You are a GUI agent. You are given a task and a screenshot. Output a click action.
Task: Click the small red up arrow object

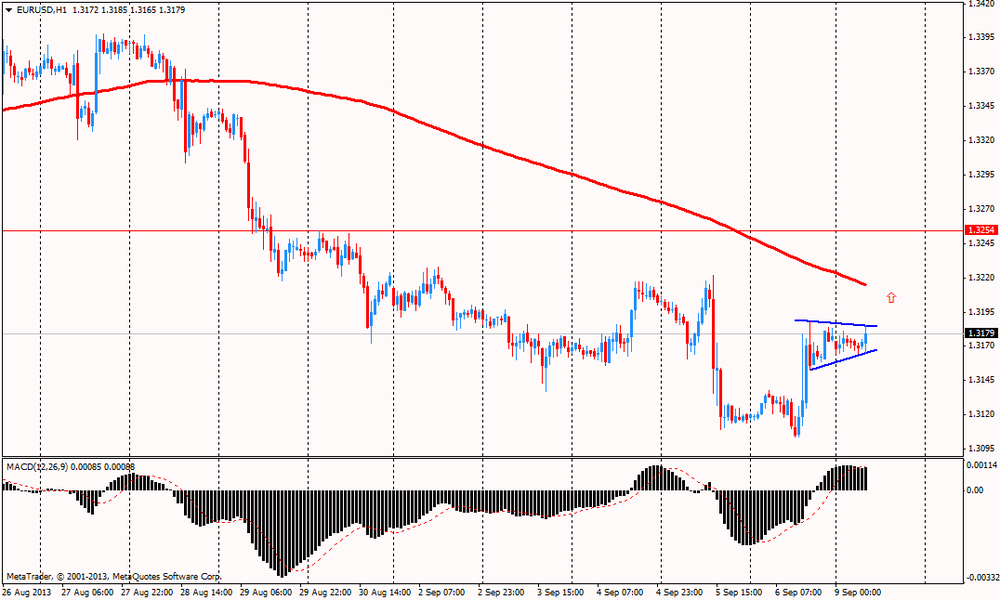click(x=891, y=297)
